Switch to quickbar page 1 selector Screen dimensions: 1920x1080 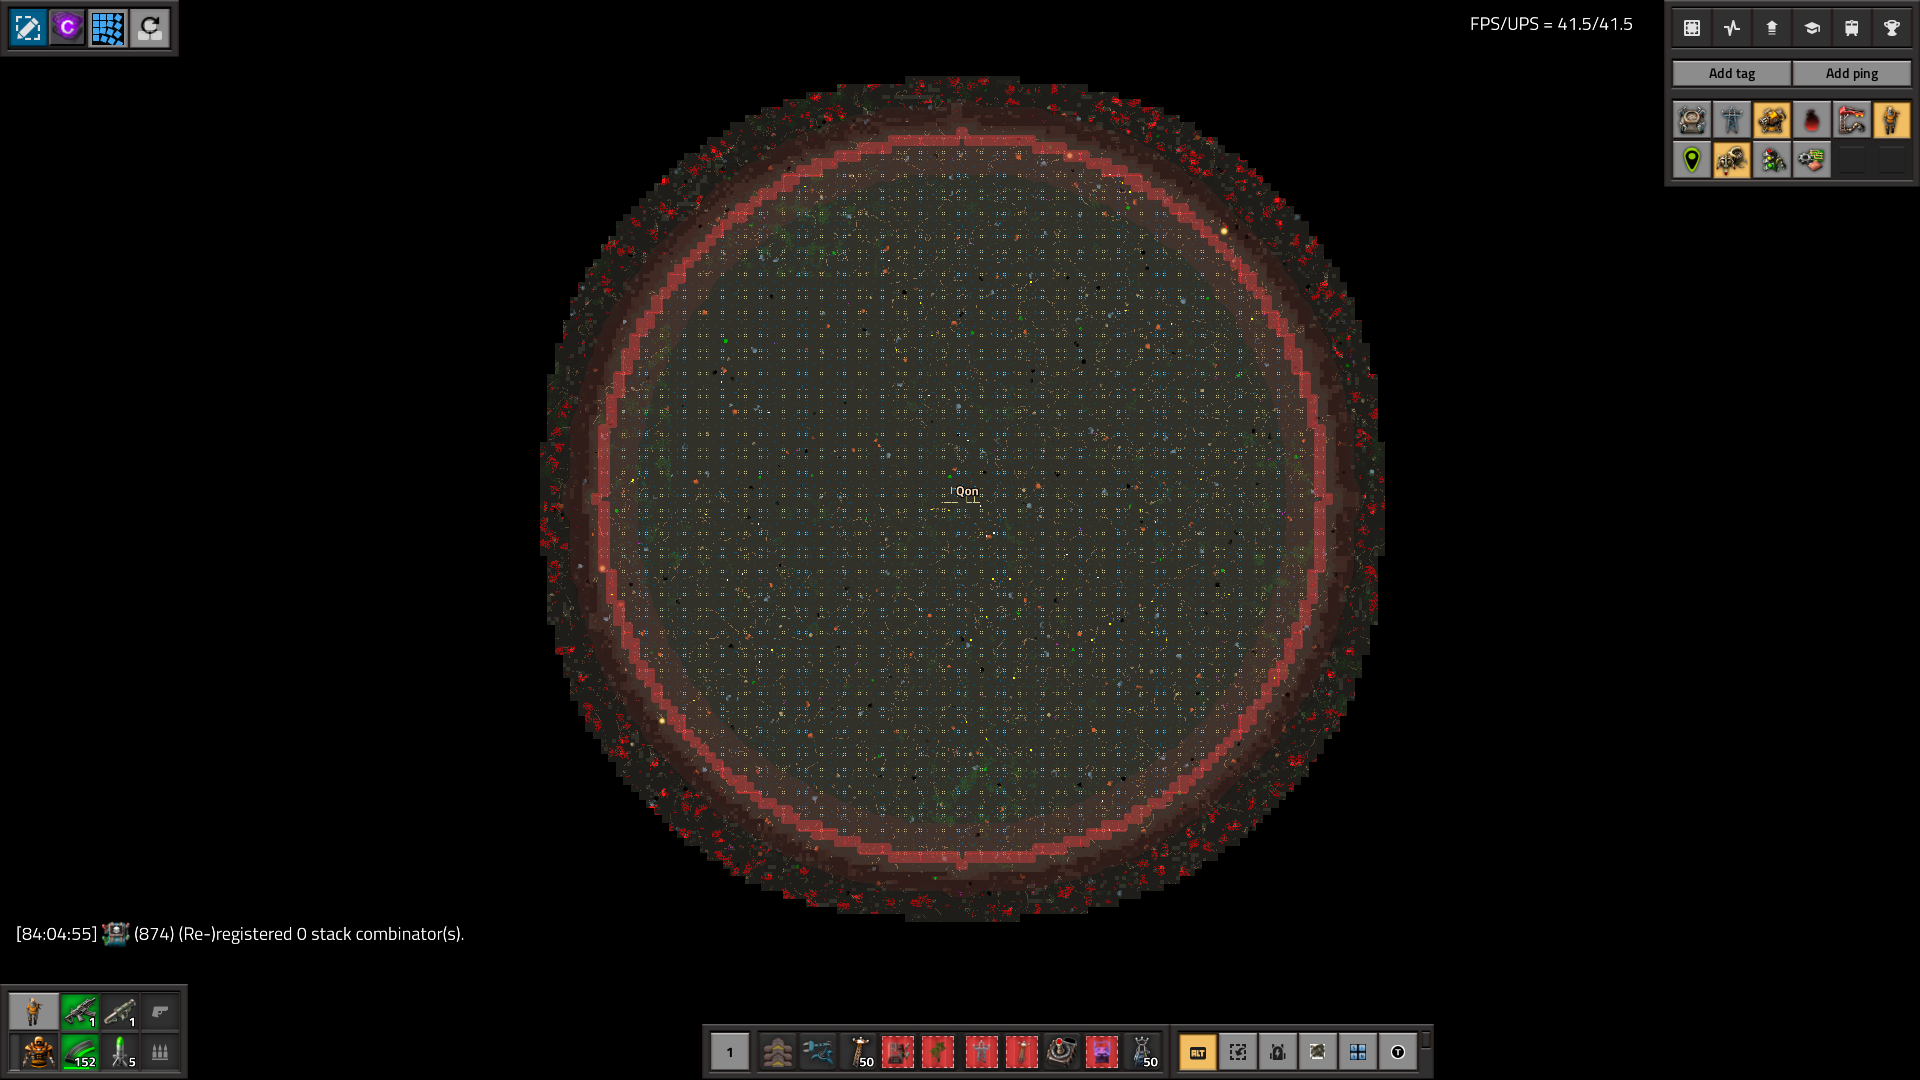(730, 1052)
